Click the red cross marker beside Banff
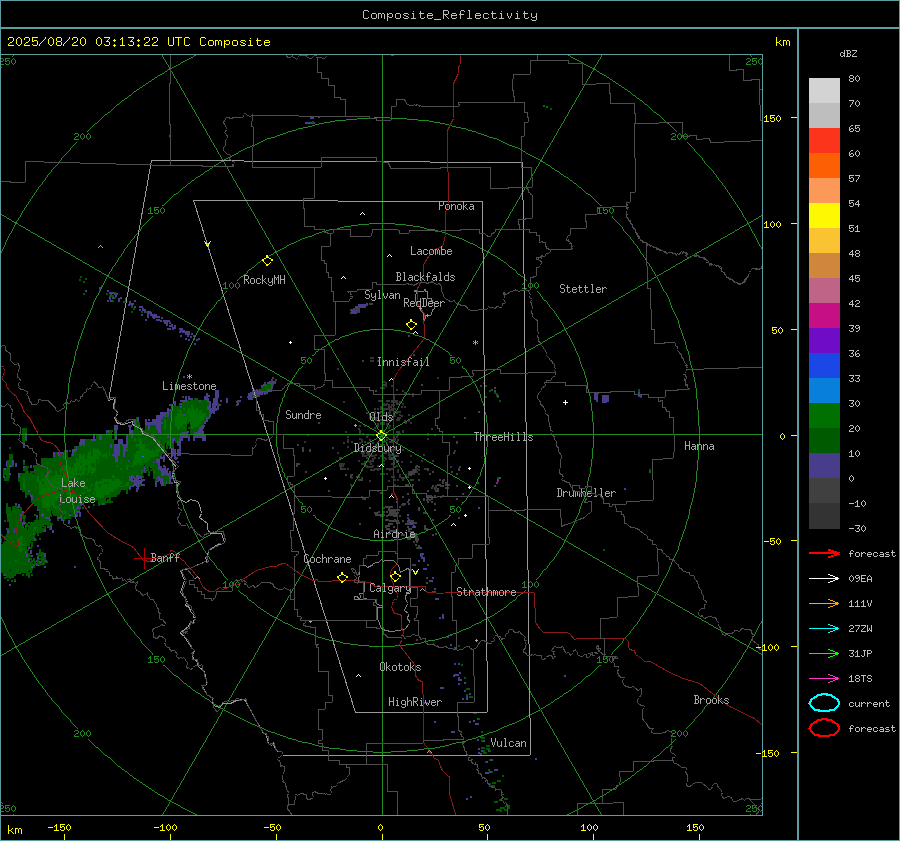Viewport: 900px width, 841px height. coord(142,558)
